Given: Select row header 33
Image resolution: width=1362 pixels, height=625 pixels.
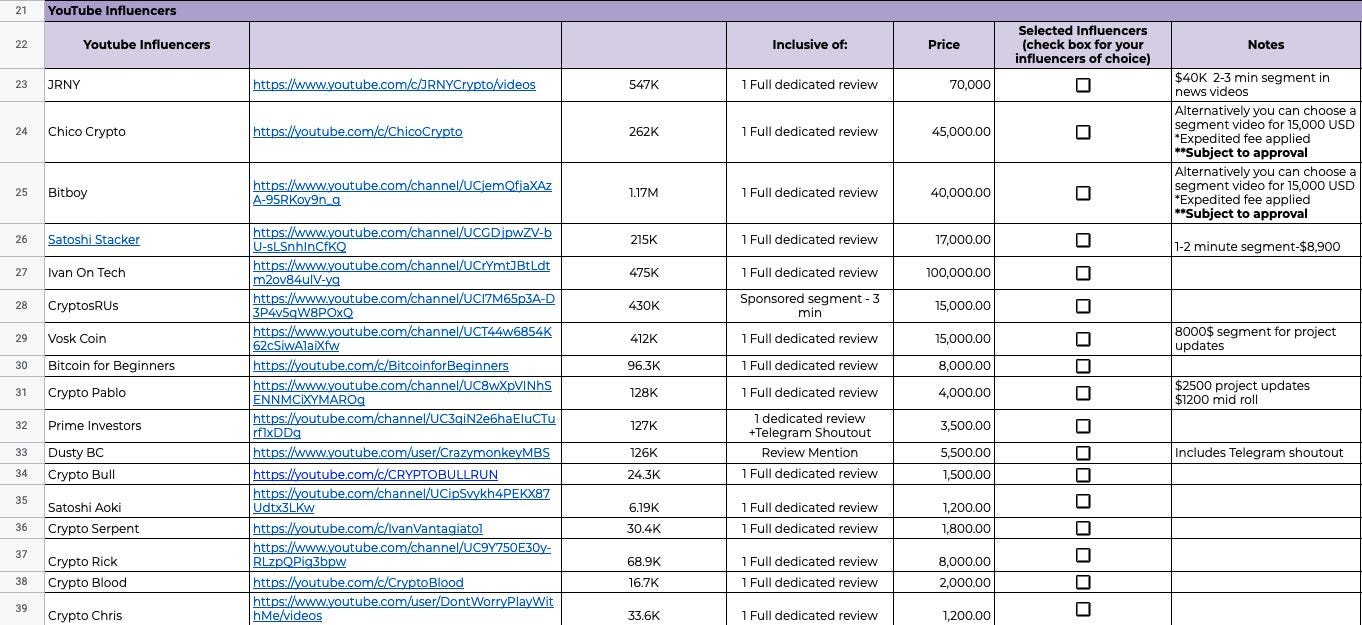Looking at the screenshot, I should 22,453.
